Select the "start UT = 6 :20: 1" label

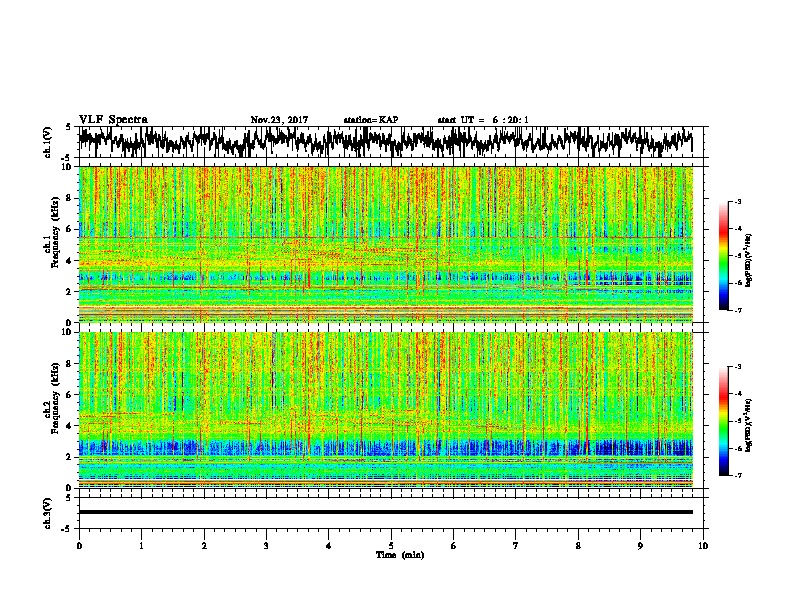pyautogui.click(x=482, y=120)
